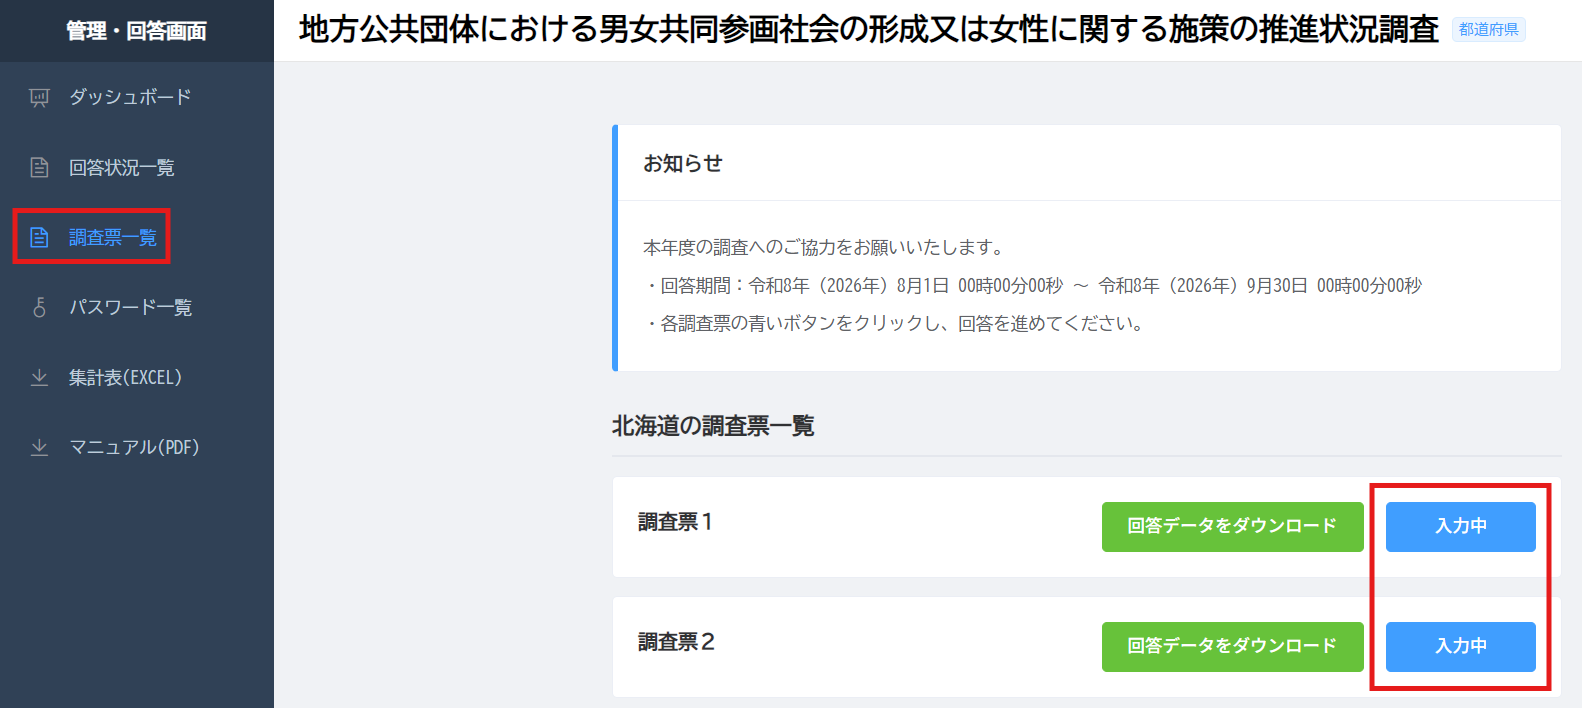Click the document icon beside 回答状況一覧

pos(39,167)
